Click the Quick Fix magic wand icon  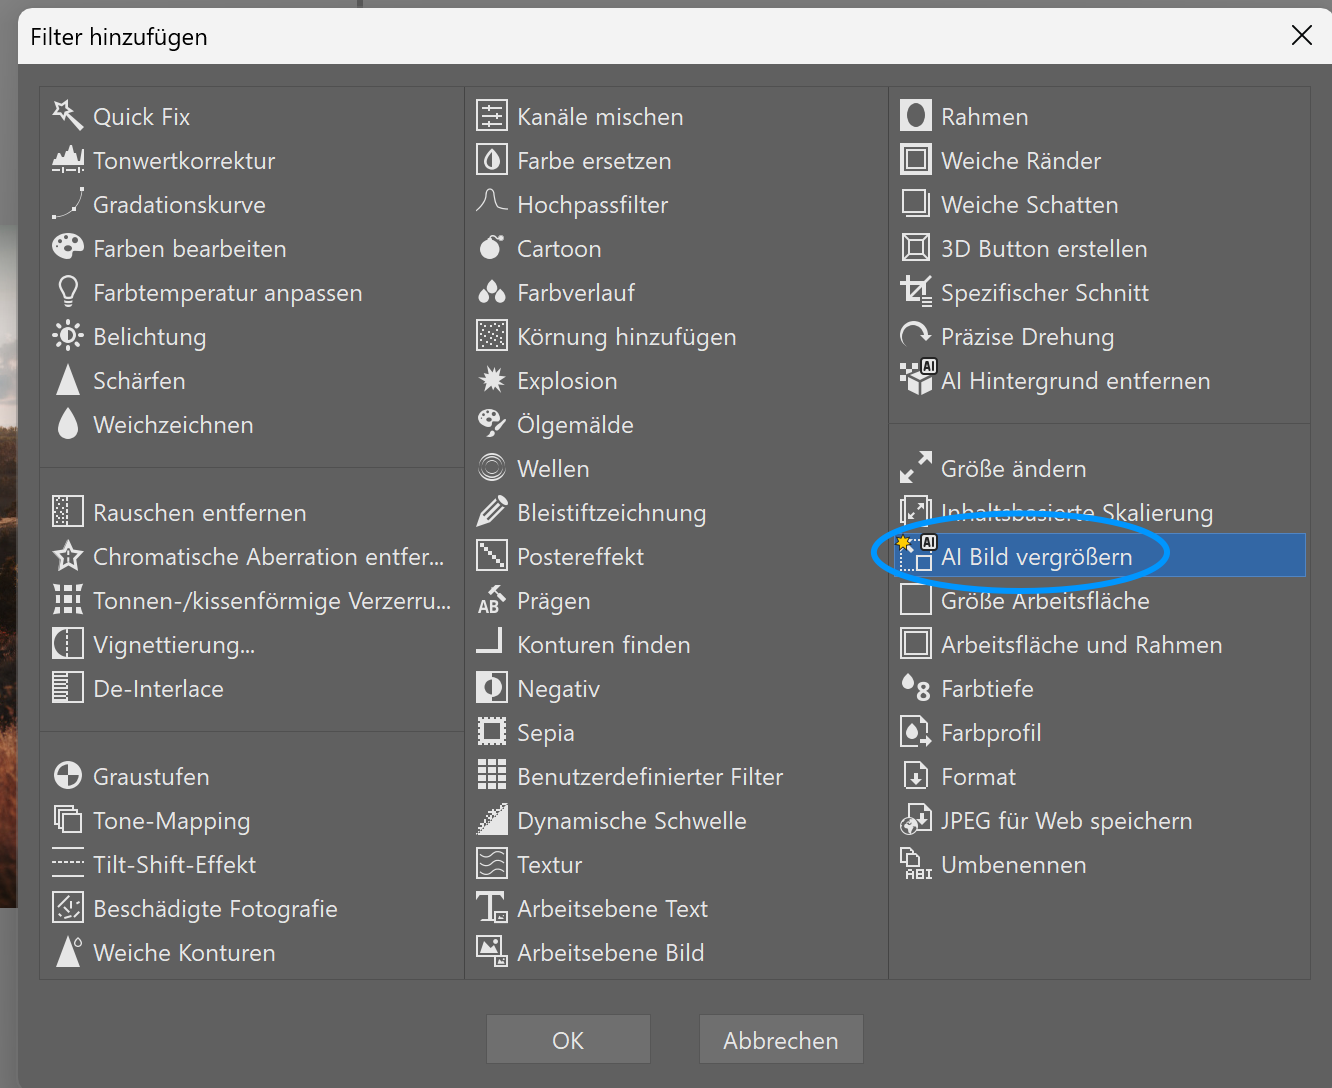[67, 116]
